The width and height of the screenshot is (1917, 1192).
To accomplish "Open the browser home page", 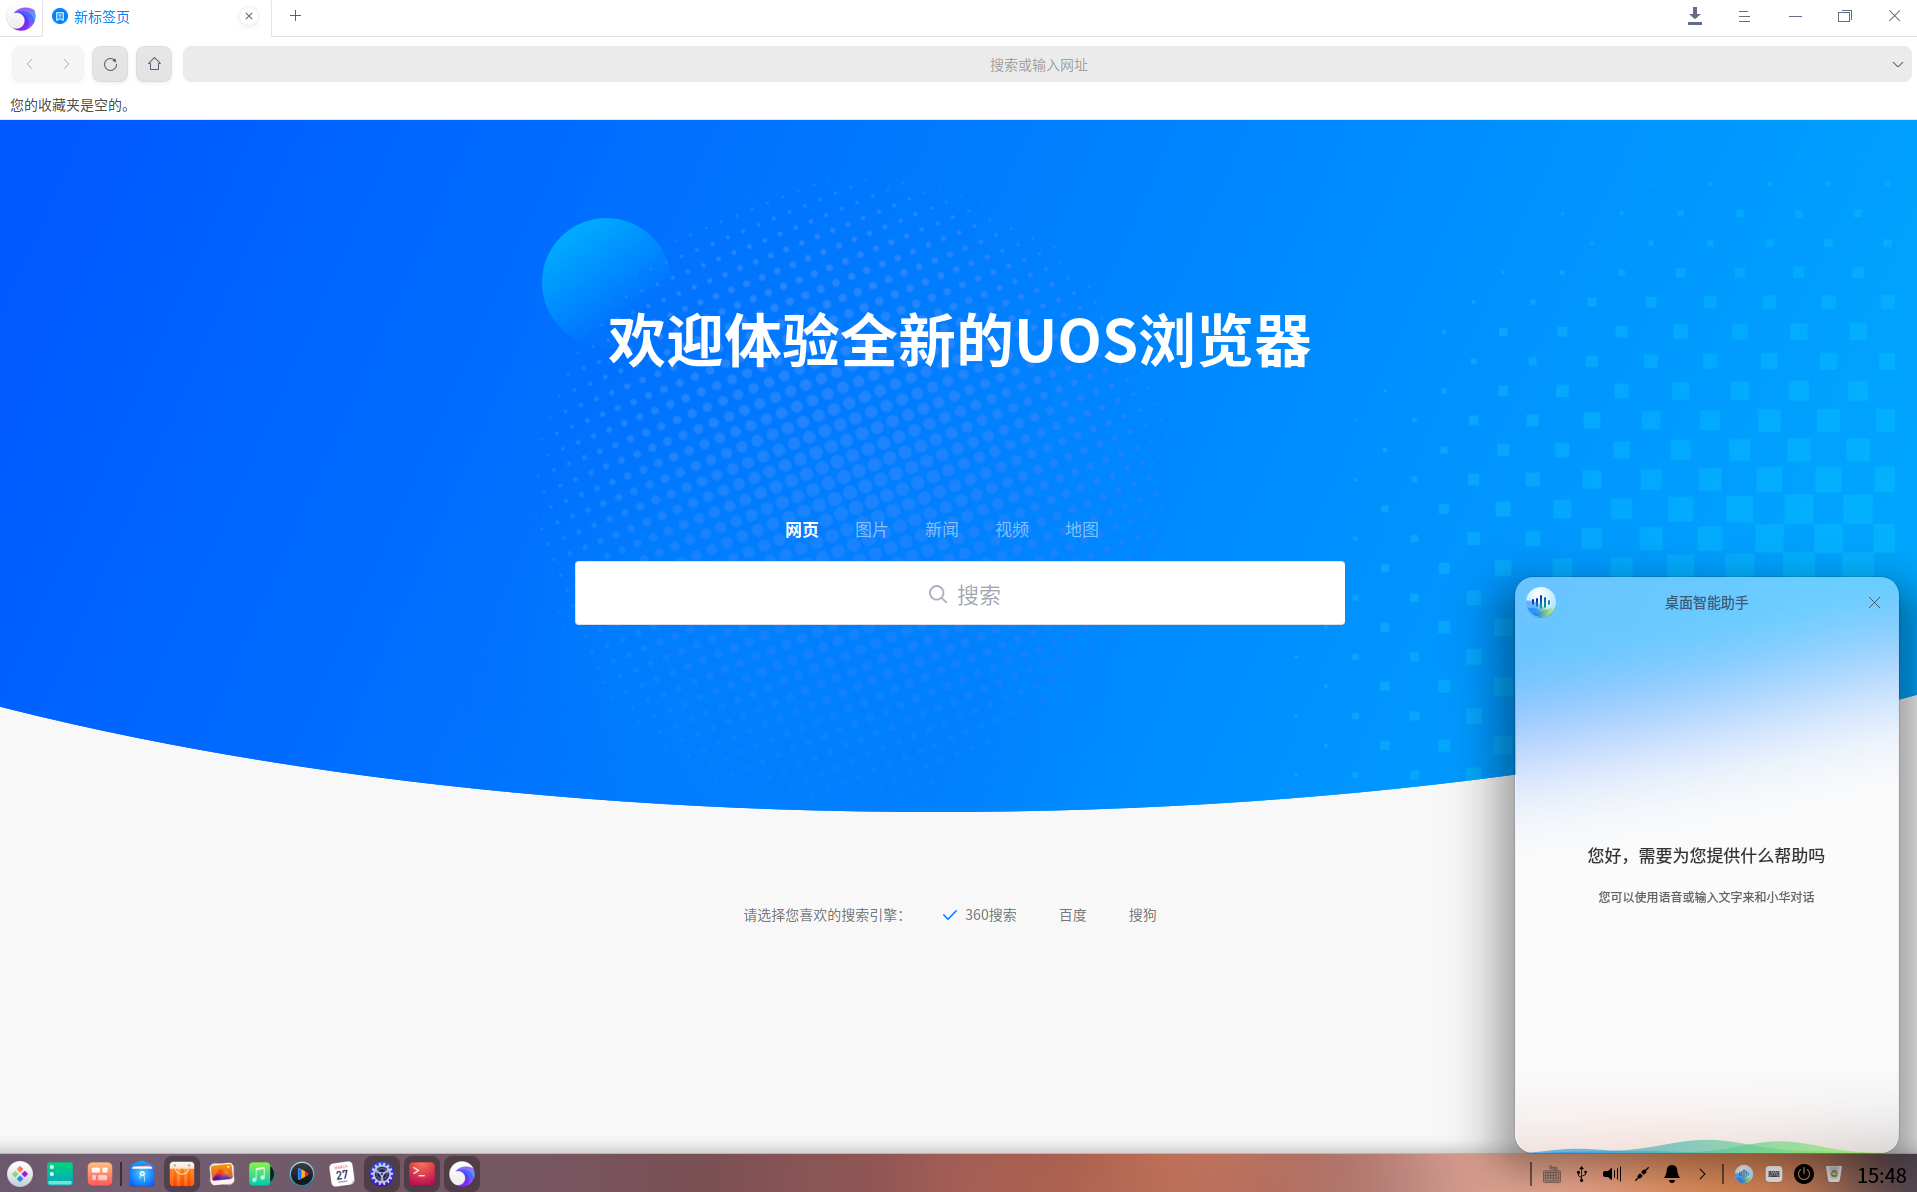I will coord(154,64).
